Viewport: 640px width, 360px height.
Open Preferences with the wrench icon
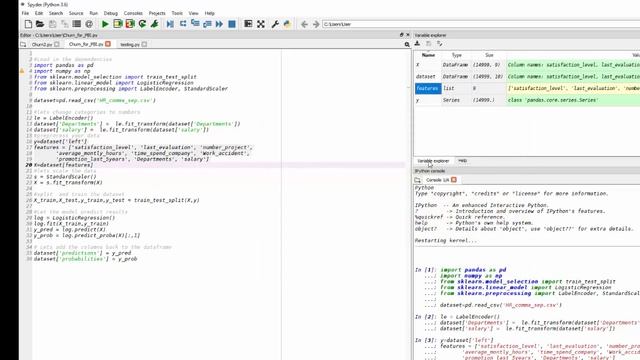[x=275, y=24]
